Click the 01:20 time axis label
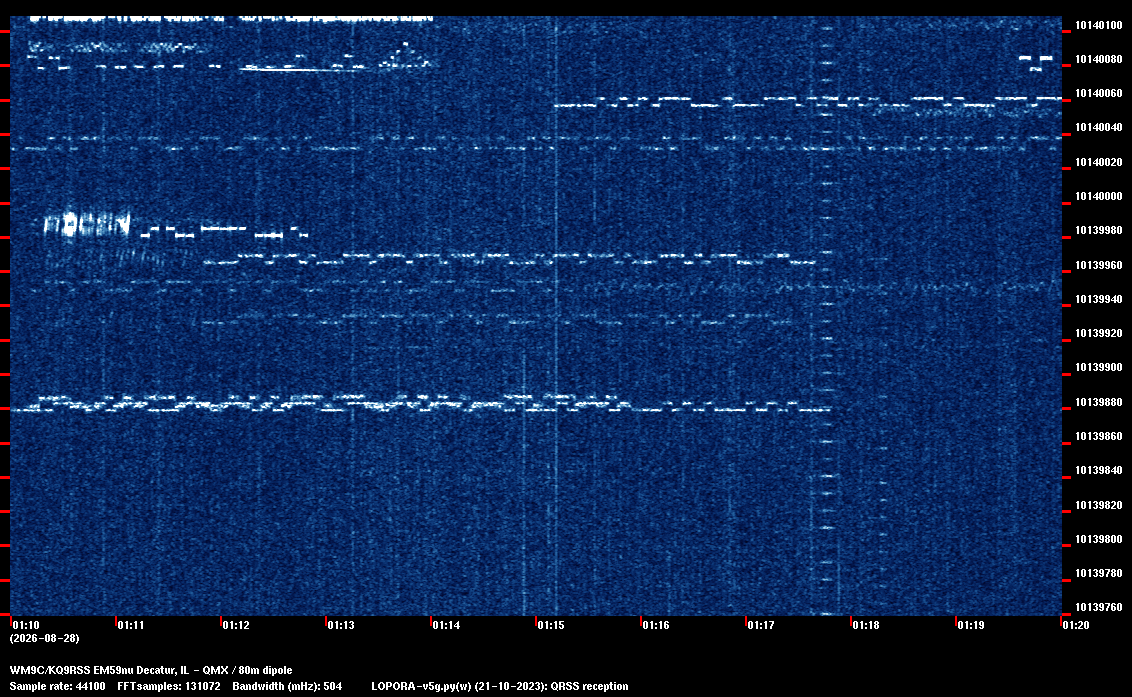 [x=1076, y=625]
